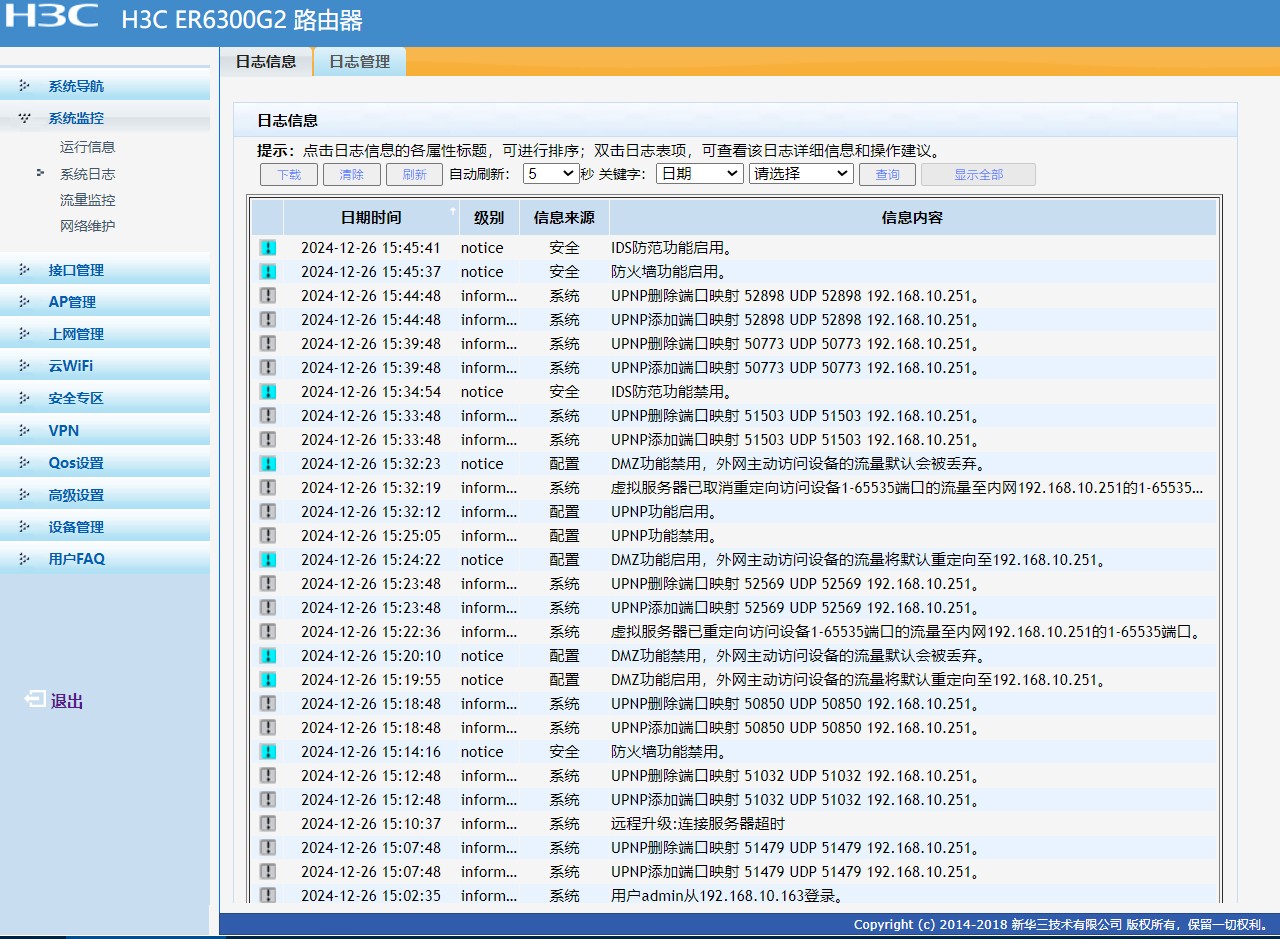Expand the 设备管理 menu section
1280x939 pixels.
point(105,527)
